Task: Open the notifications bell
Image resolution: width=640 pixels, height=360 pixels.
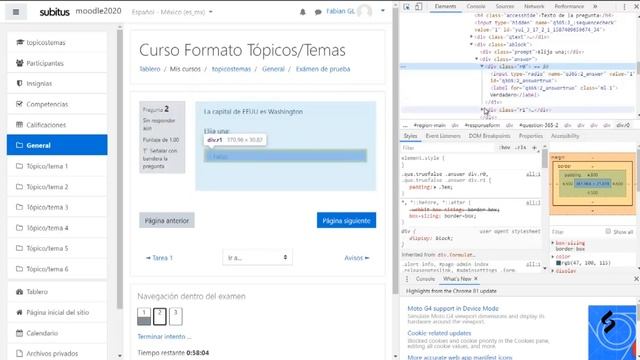Action: coord(302,12)
